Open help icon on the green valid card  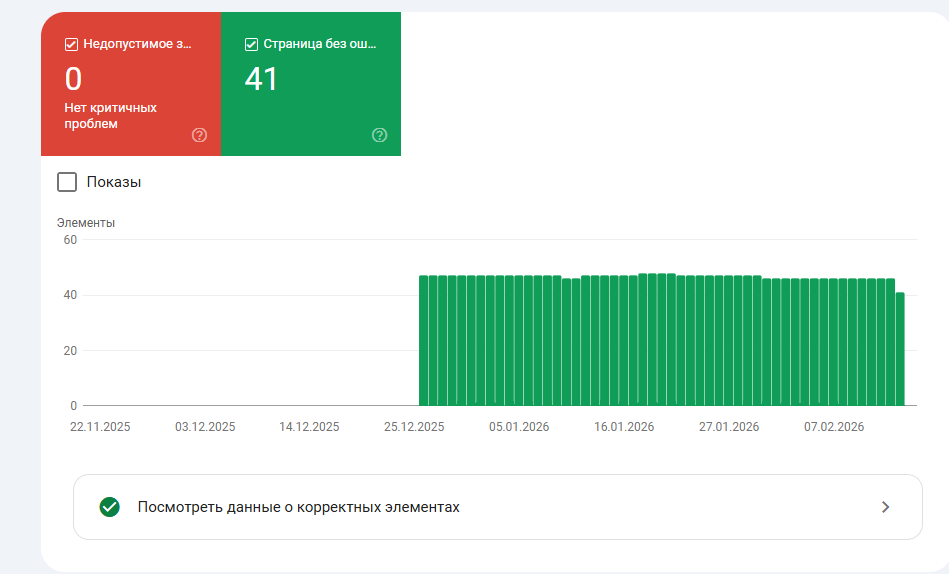[x=379, y=135]
